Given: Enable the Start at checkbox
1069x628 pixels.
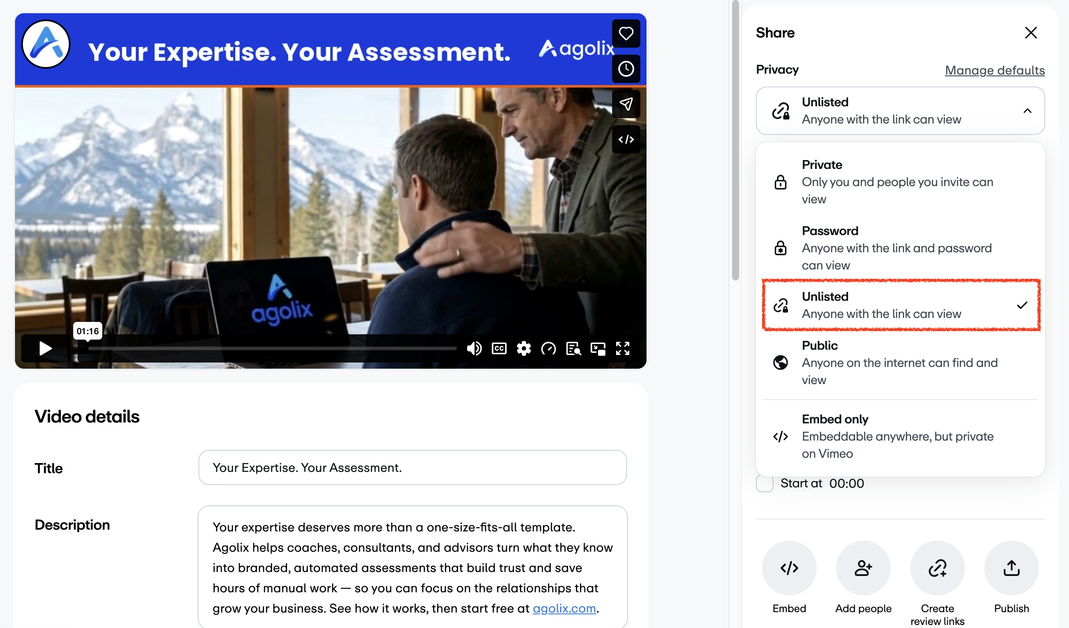Looking at the screenshot, I should click(x=764, y=483).
